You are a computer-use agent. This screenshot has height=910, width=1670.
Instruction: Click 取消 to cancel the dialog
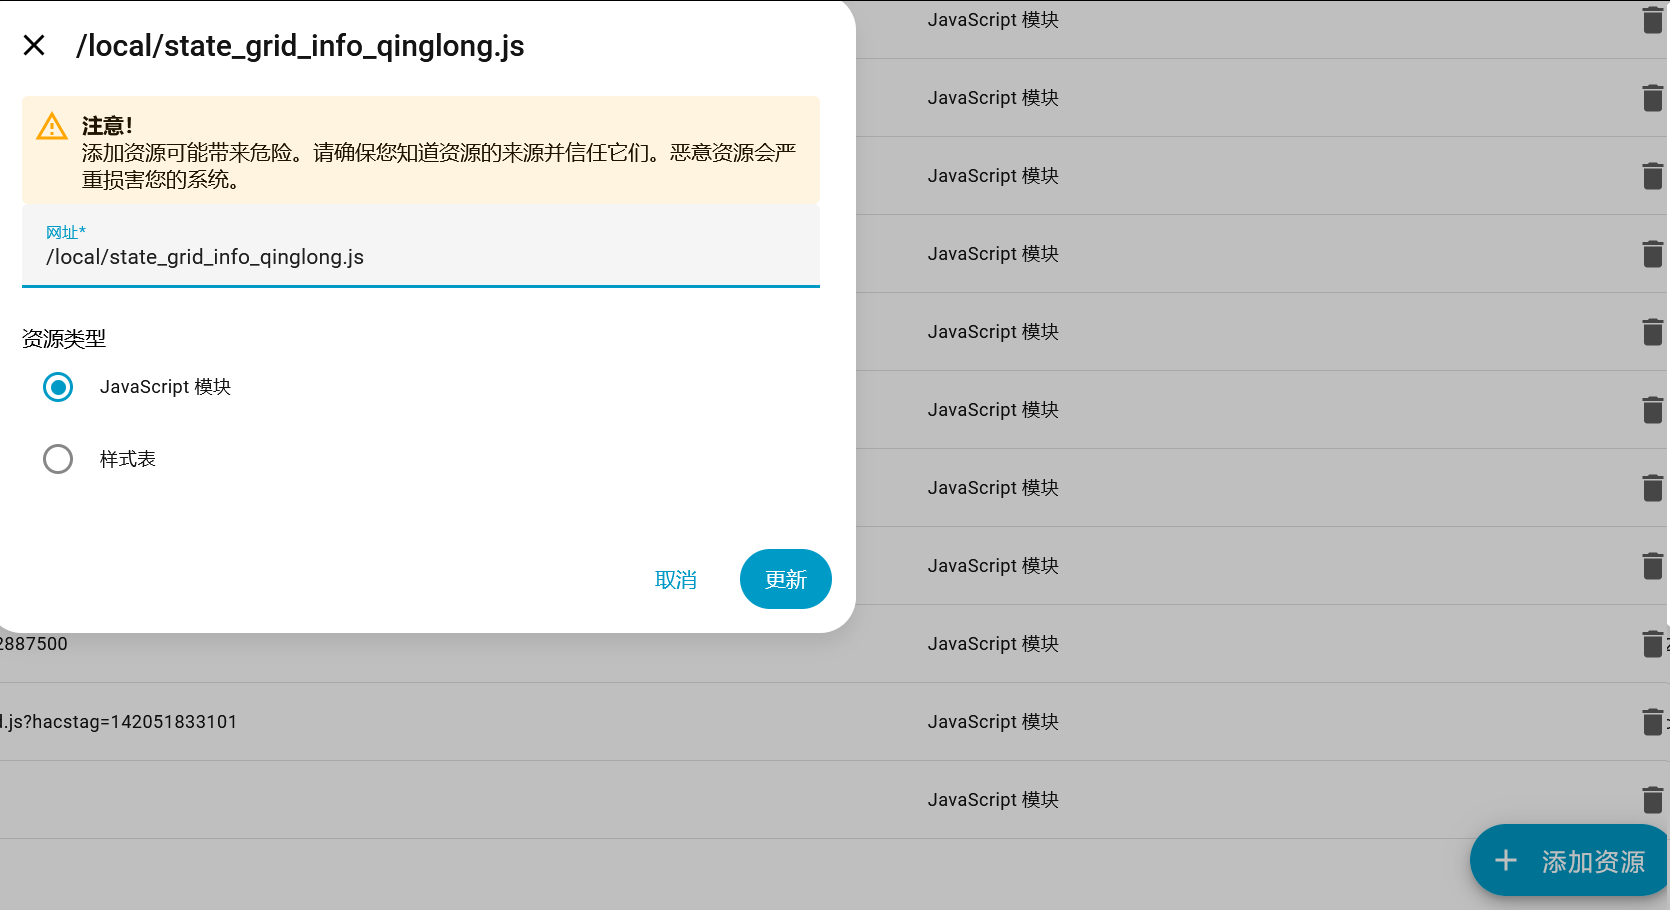(675, 579)
